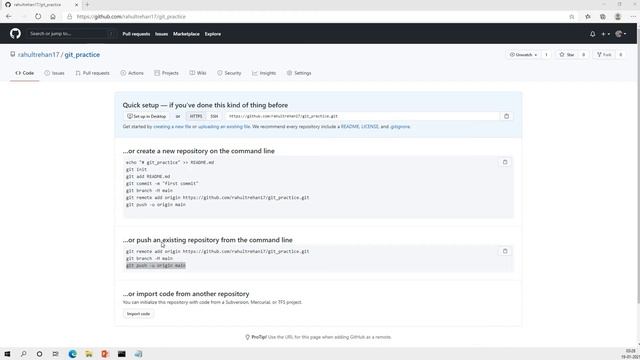Open the GitHub home logo
The width and height of the screenshot is (640, 360).
coord(15,33)
